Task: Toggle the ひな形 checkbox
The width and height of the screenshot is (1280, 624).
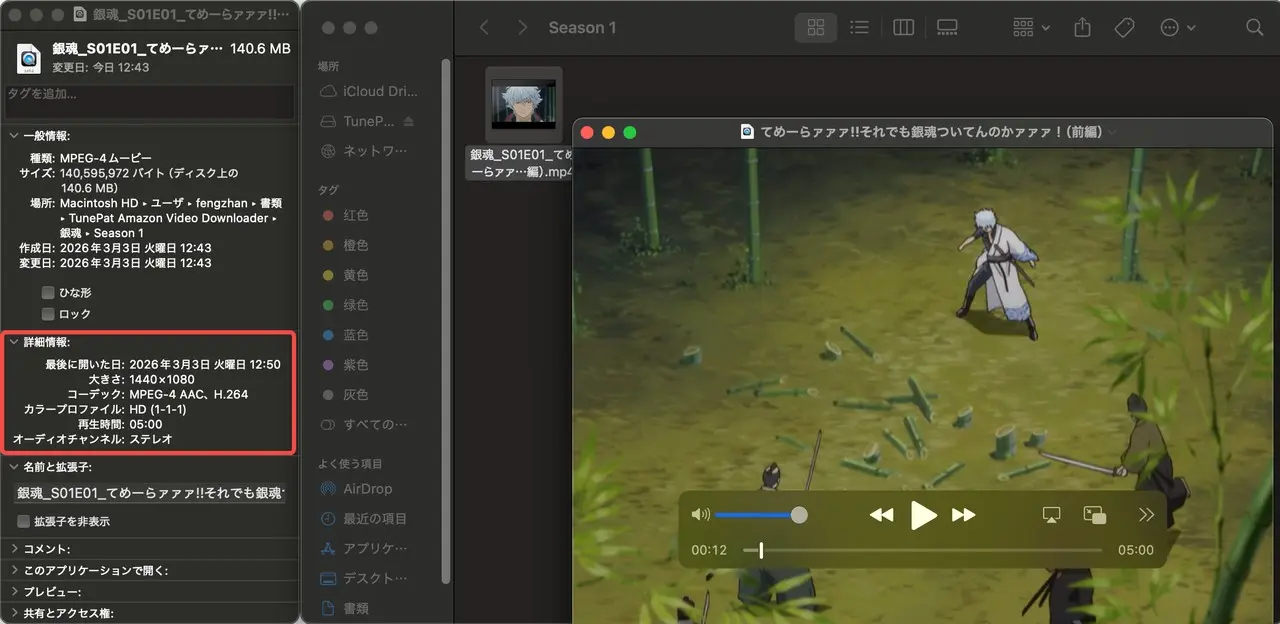Action: [48, 293]
